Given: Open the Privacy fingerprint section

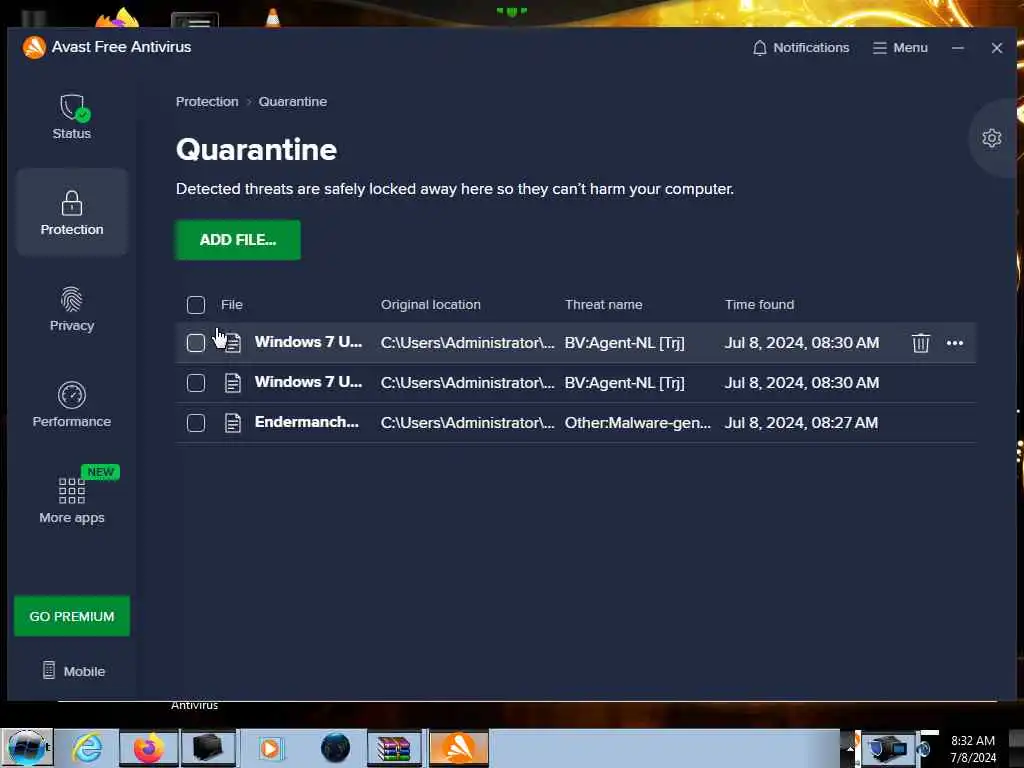Looking at the screenshot, I should click(x=72, y=309).
